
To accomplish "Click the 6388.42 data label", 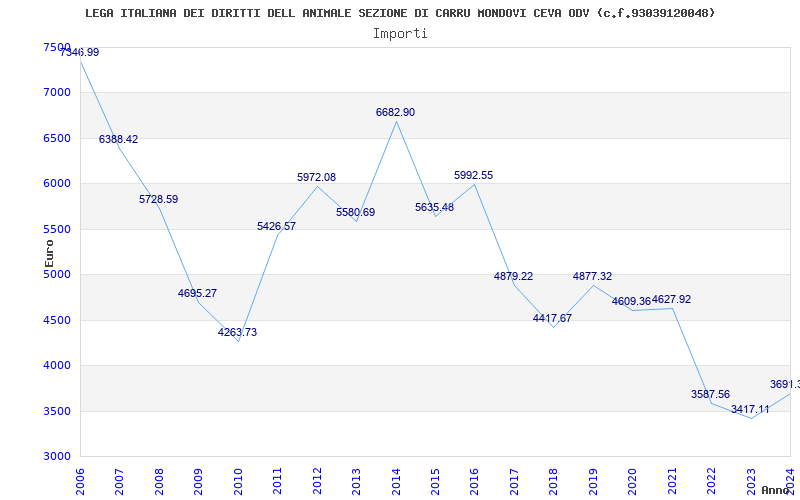I will [118, 139].
